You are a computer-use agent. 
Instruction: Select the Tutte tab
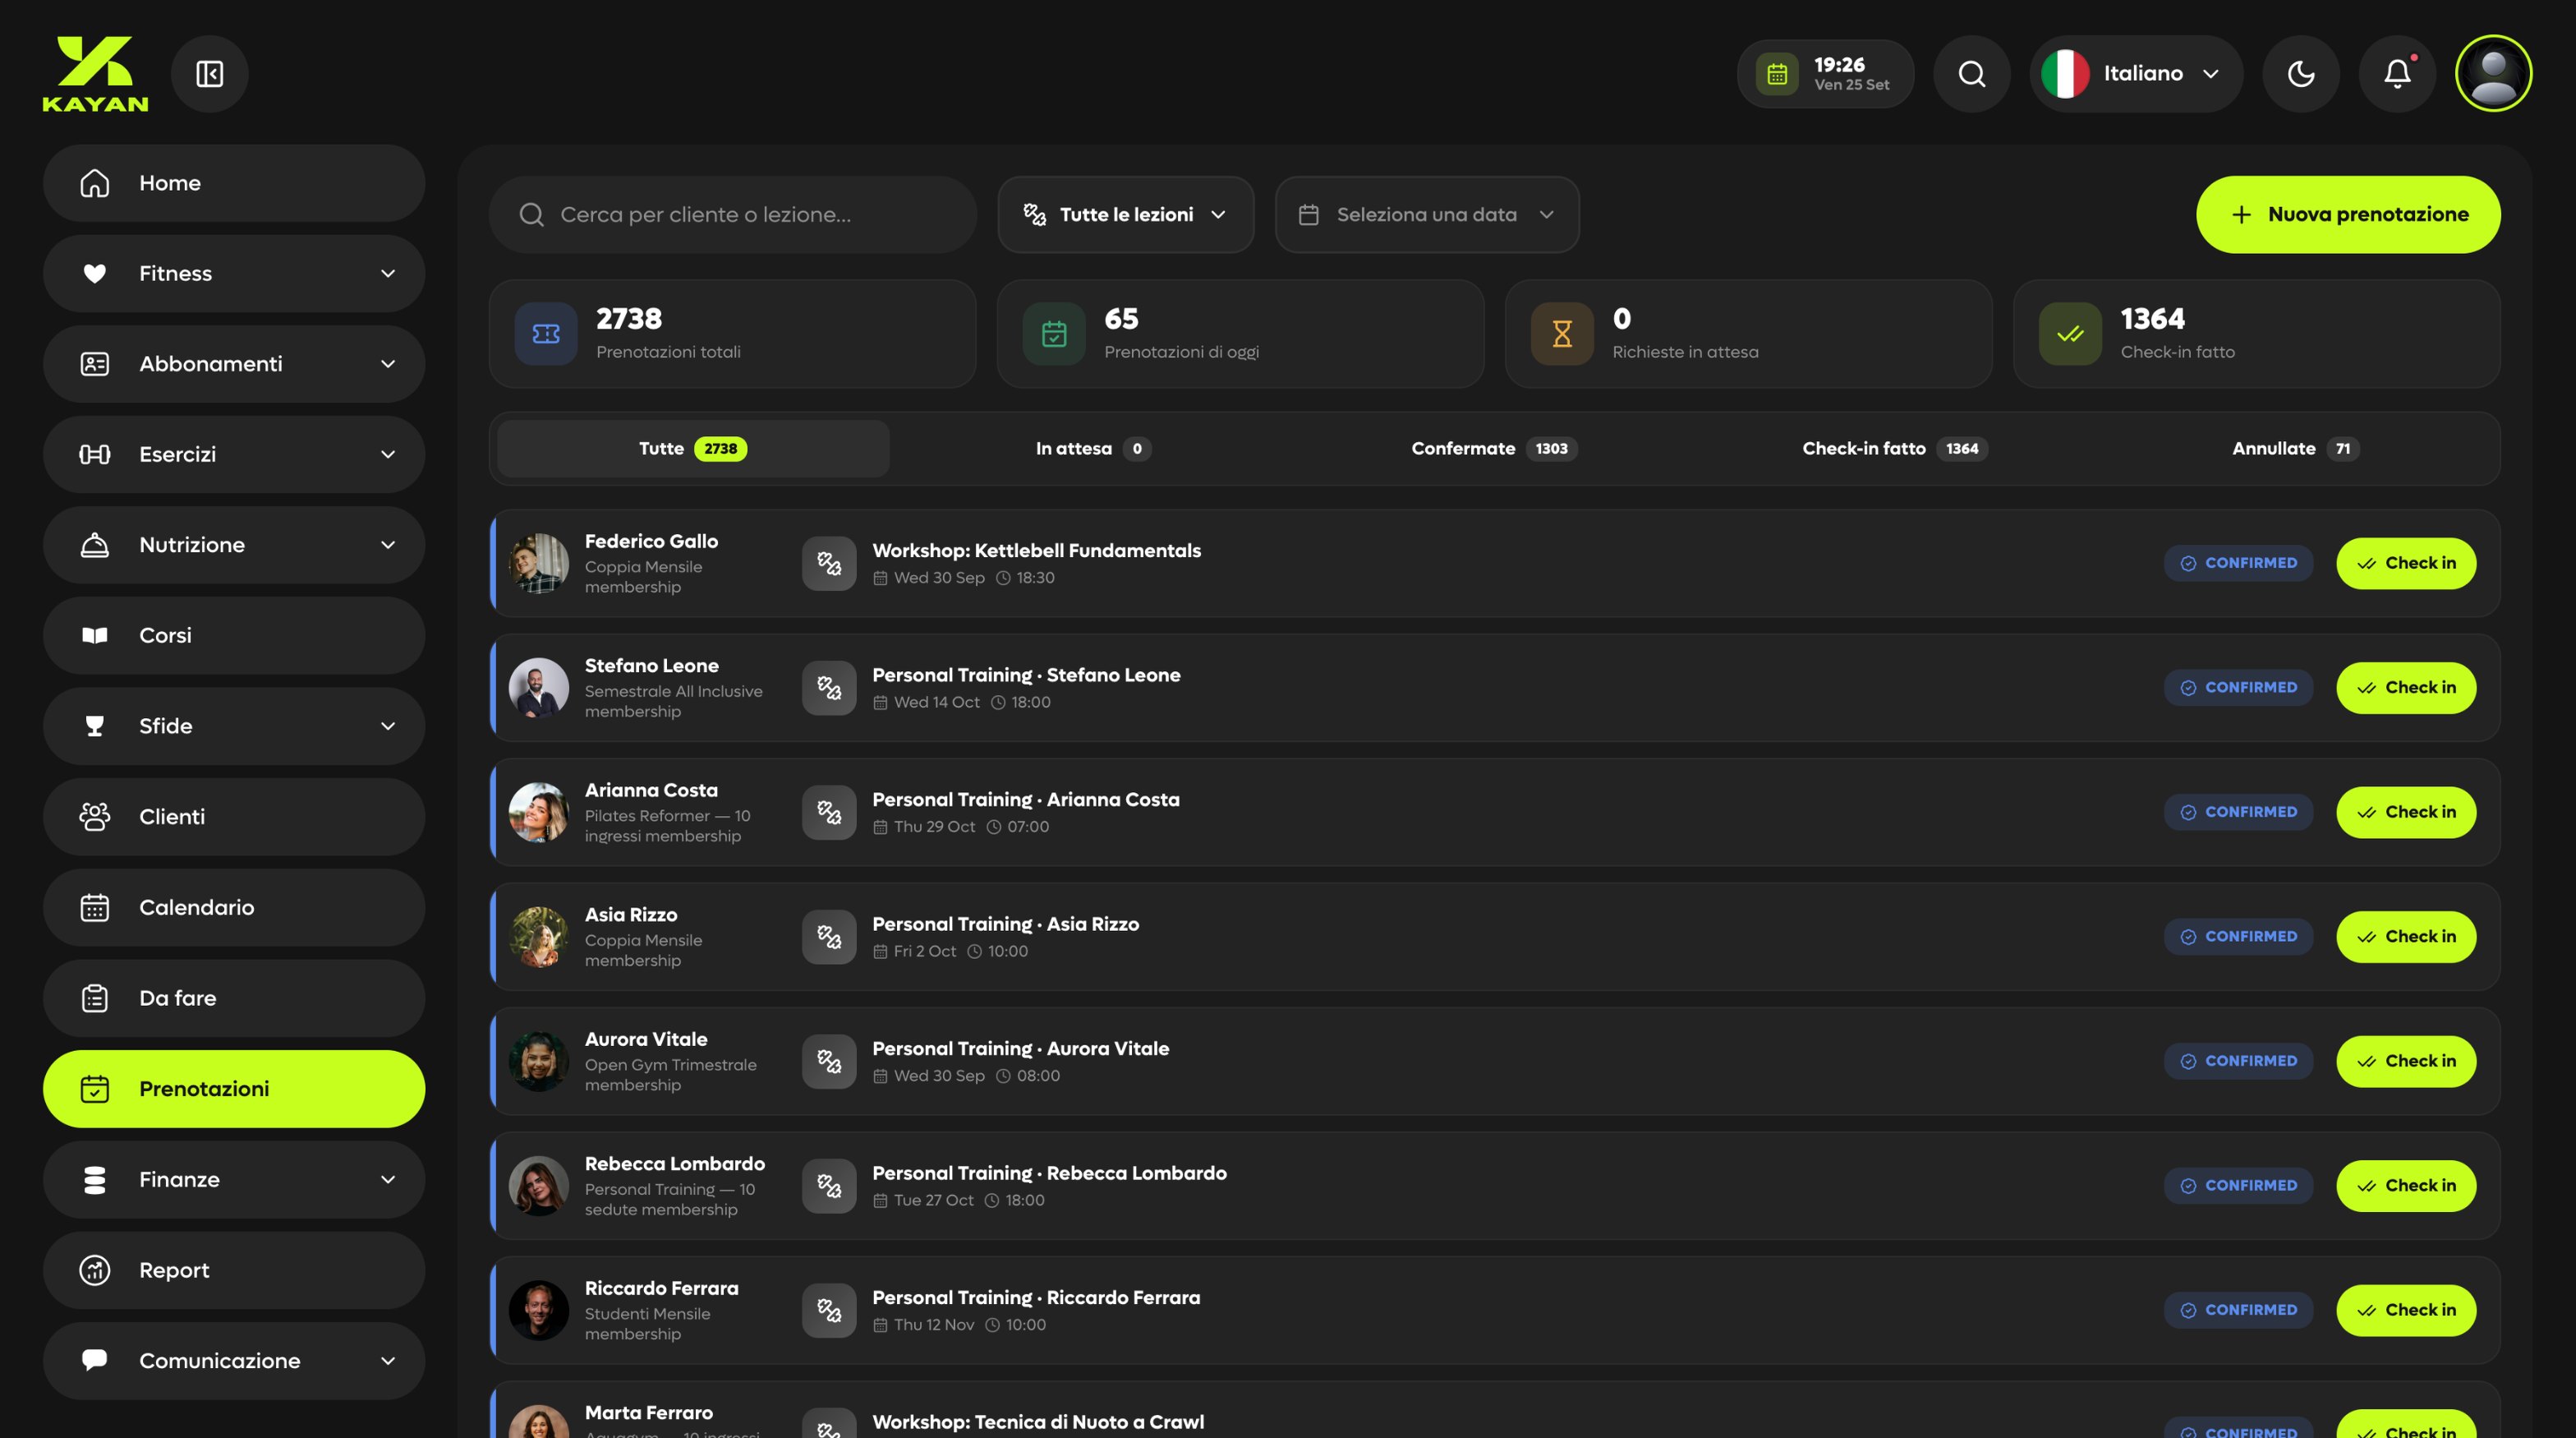(693, 449)
